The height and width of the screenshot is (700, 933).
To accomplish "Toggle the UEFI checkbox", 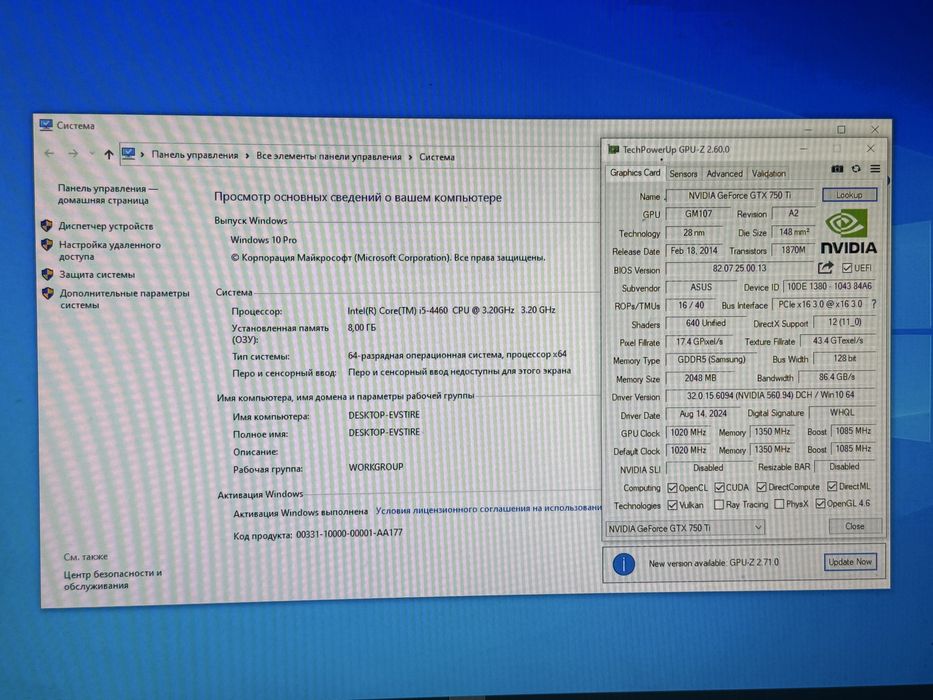I will point(847,268).
